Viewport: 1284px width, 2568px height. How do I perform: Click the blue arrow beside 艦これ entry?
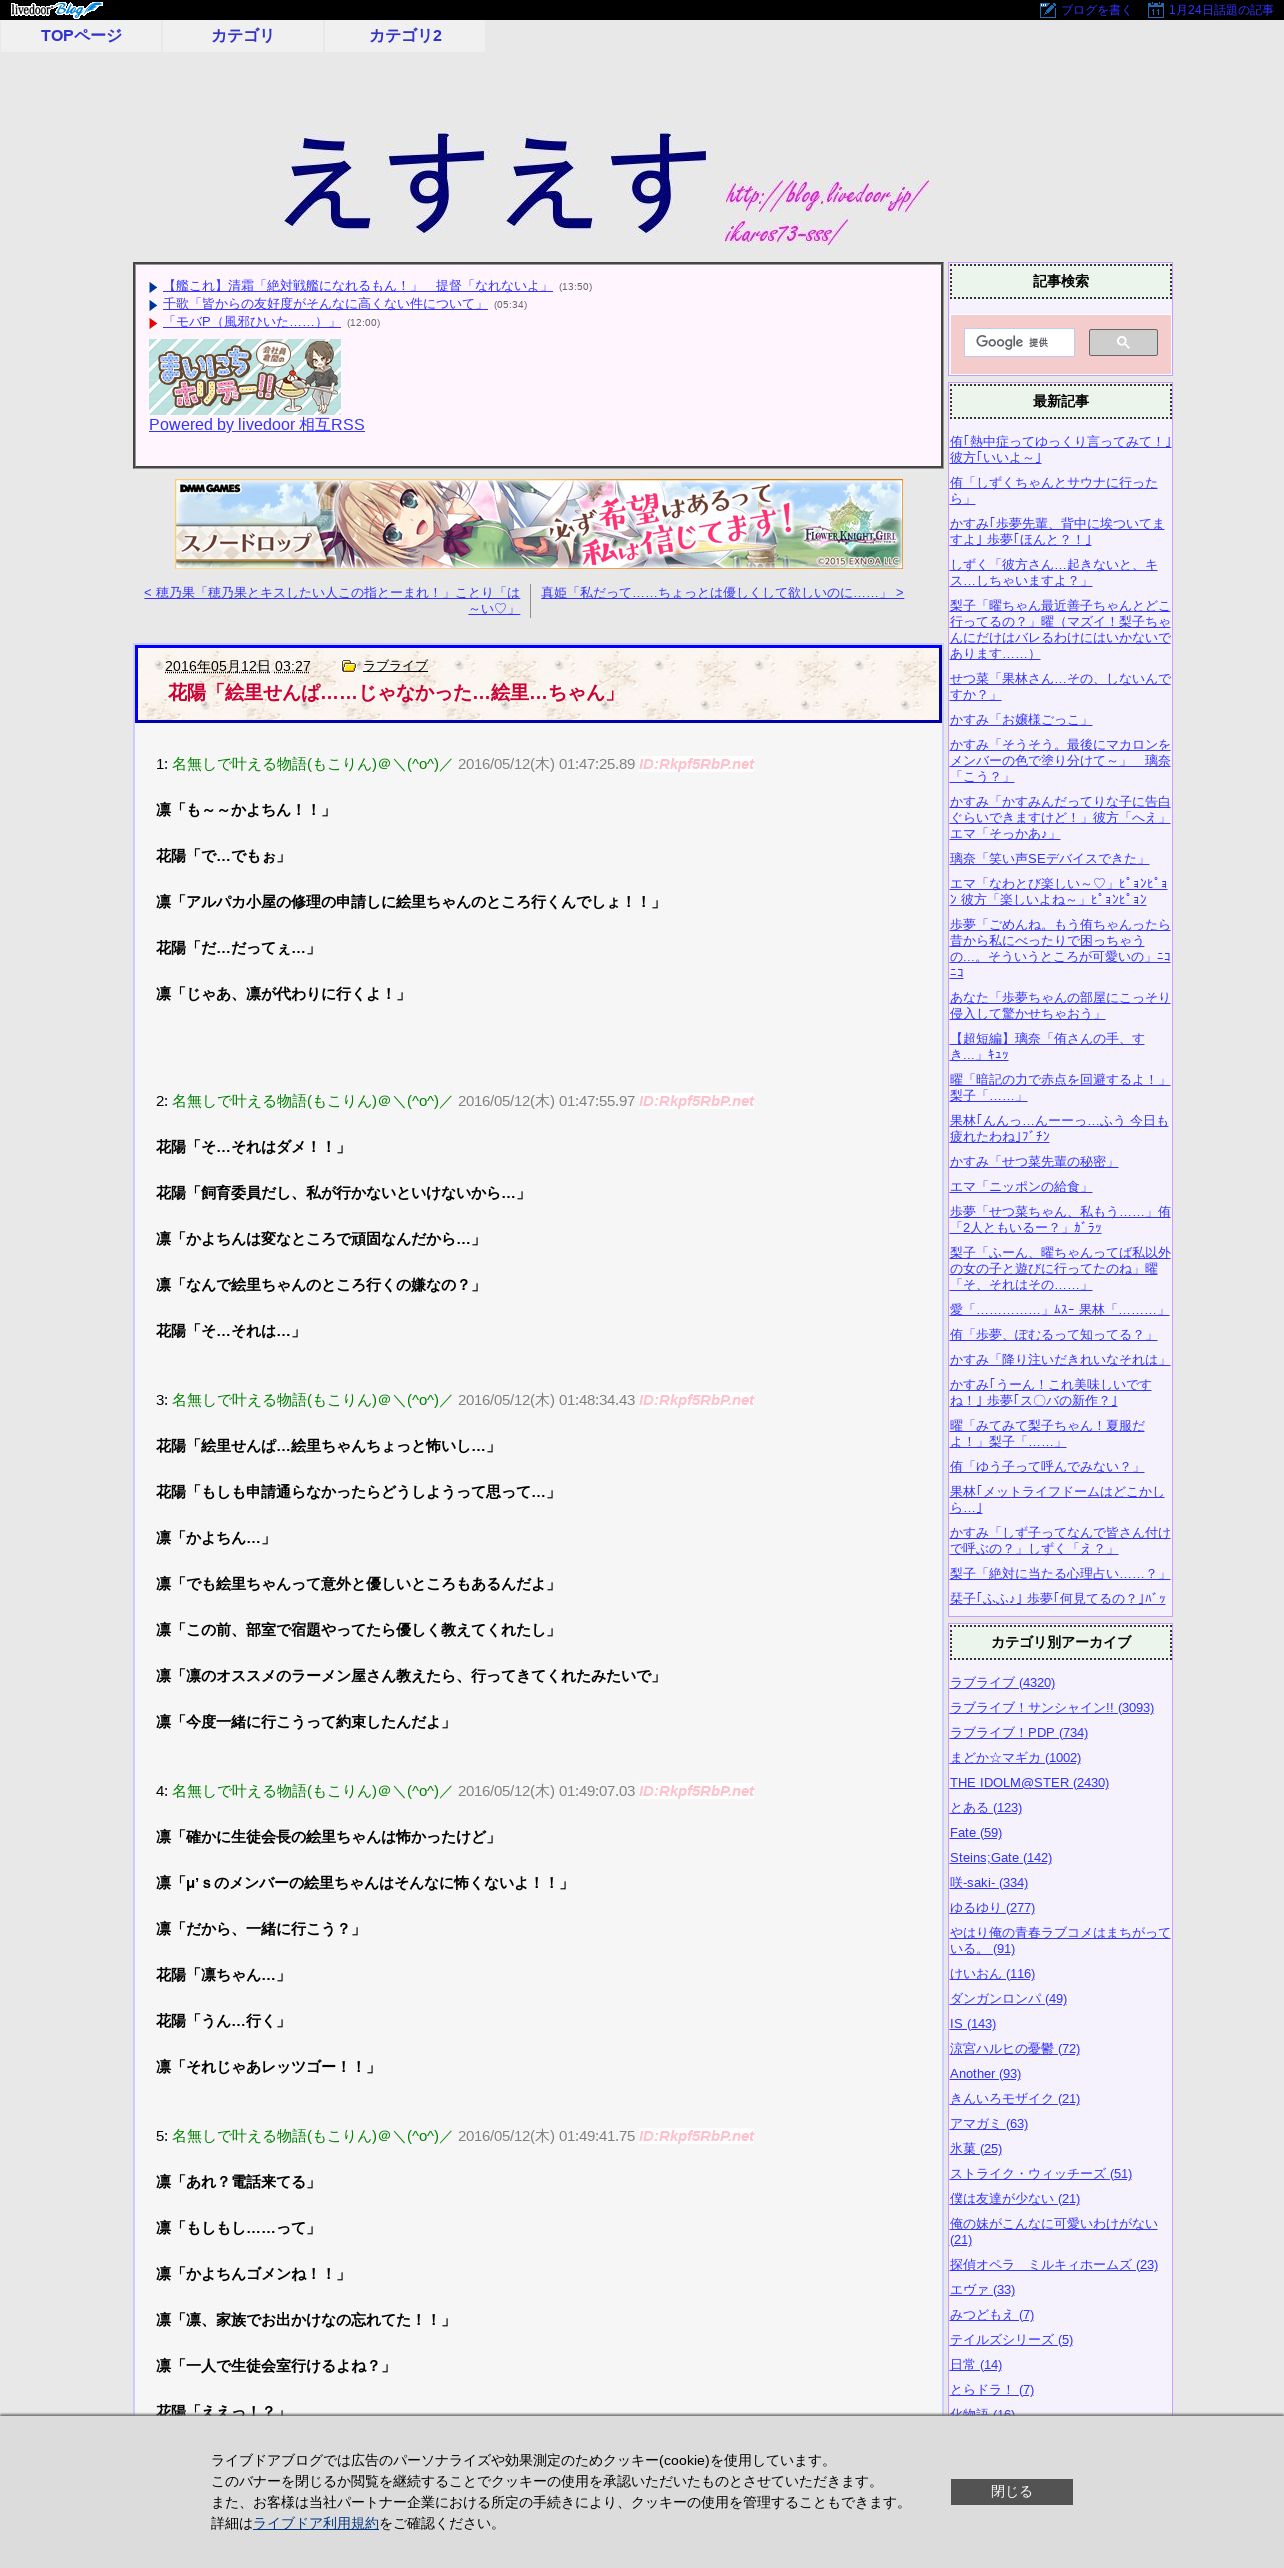(154, 287)
